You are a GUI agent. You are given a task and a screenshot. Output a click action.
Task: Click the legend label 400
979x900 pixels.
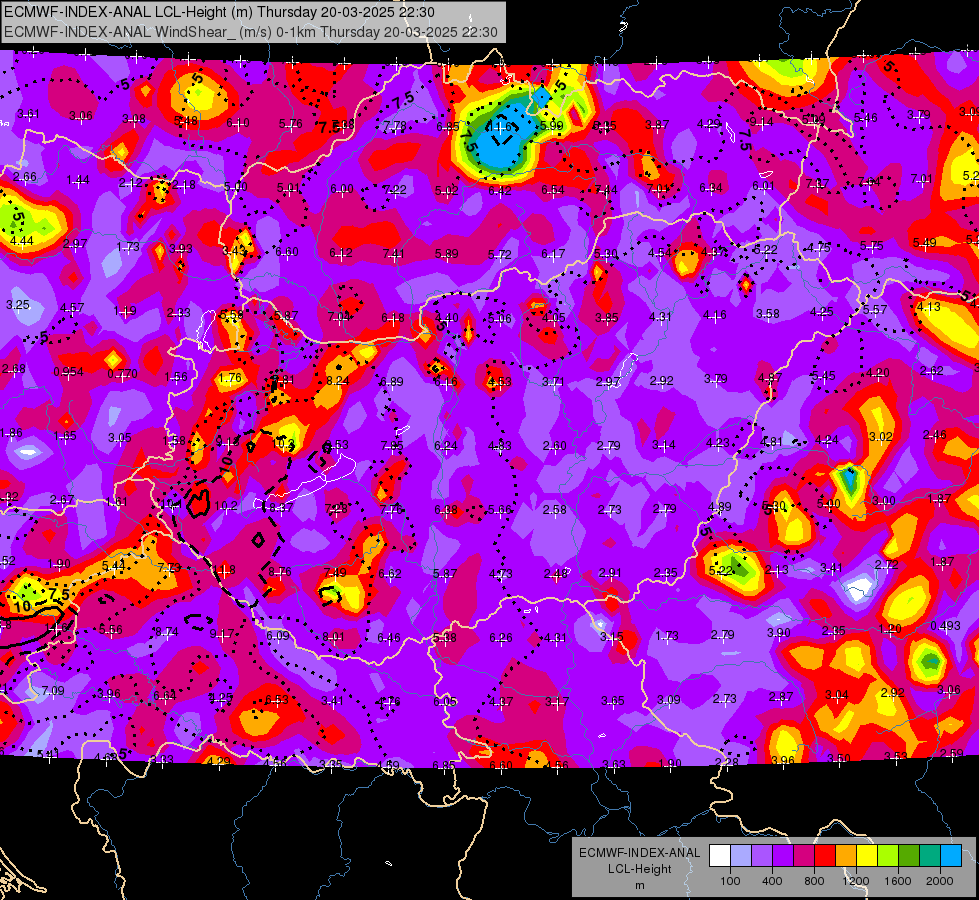(772, 881)
